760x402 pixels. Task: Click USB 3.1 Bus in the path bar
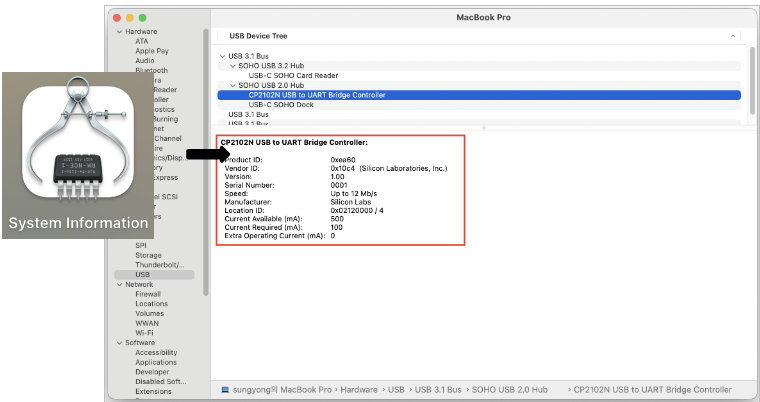(x=438, y=389)
